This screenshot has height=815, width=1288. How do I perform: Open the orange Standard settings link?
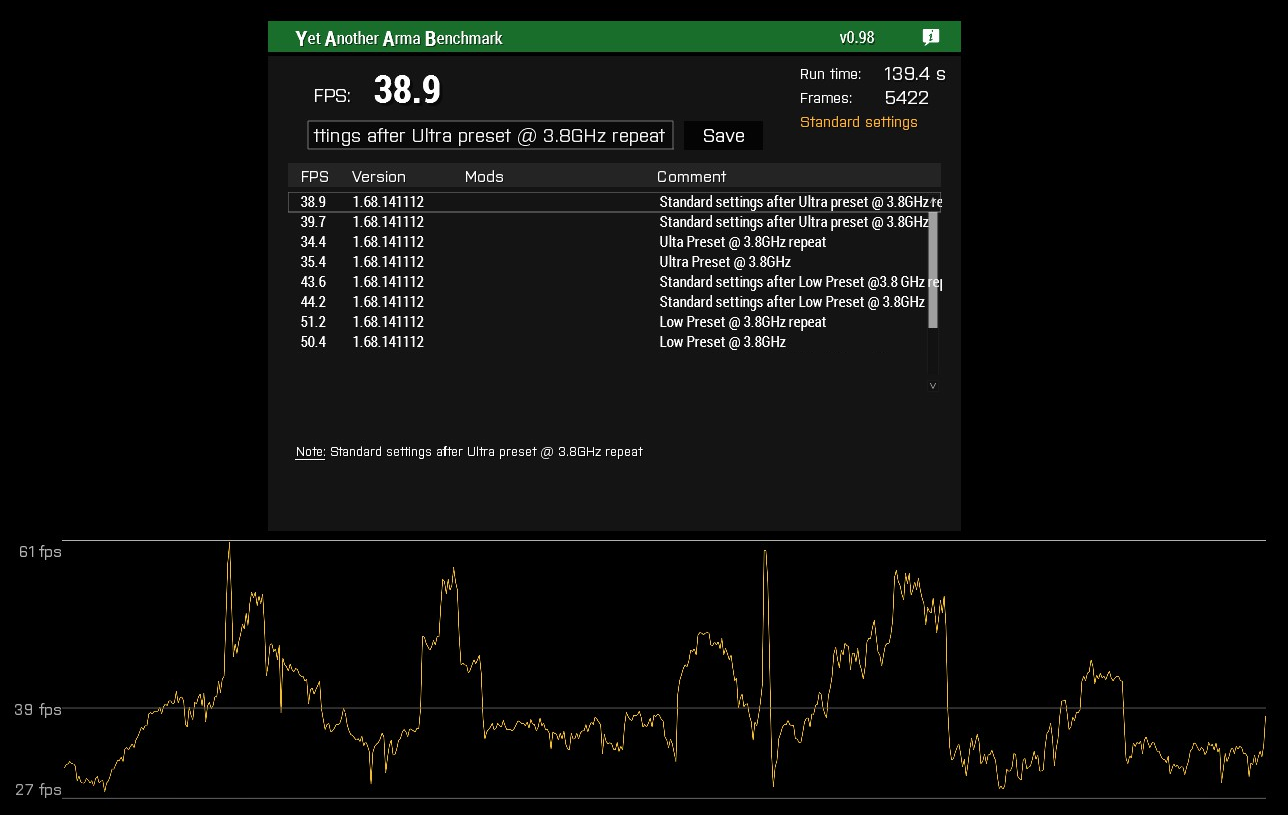point(858,122)
